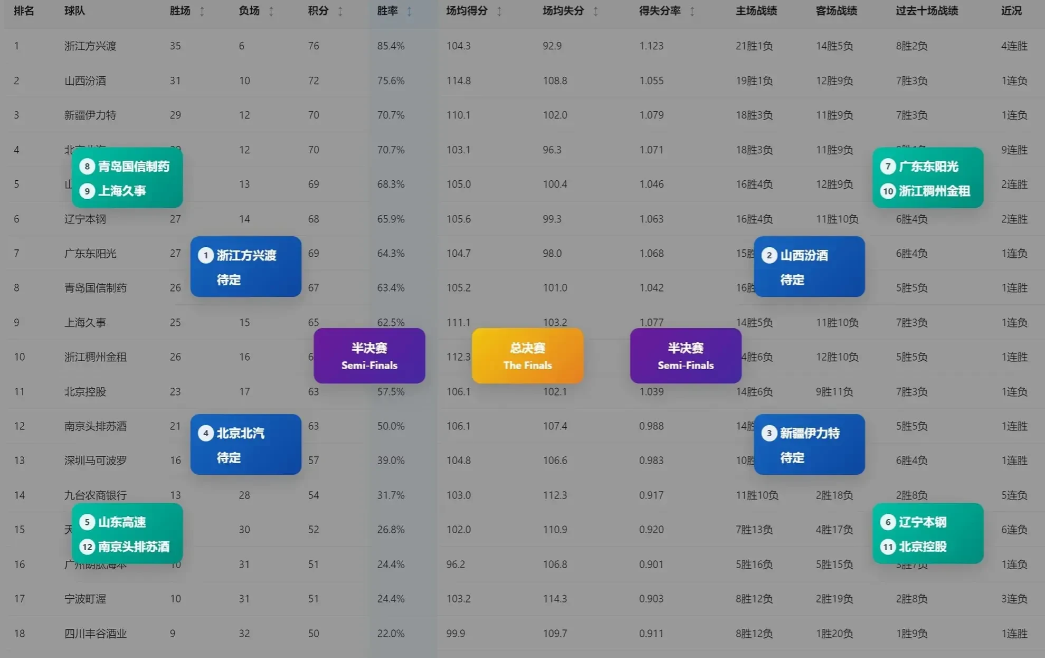Click 待定 under 北京北汽 in blue card
The height and width of the screenshot is (658, 1045).
(x=229, y=458)
